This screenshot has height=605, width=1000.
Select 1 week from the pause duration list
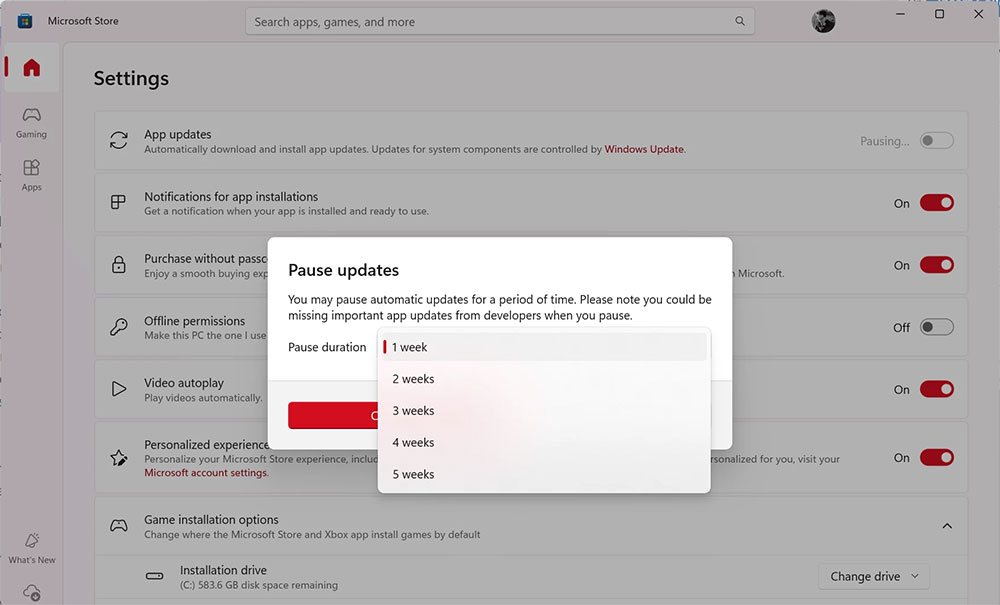tap(410, 347)
